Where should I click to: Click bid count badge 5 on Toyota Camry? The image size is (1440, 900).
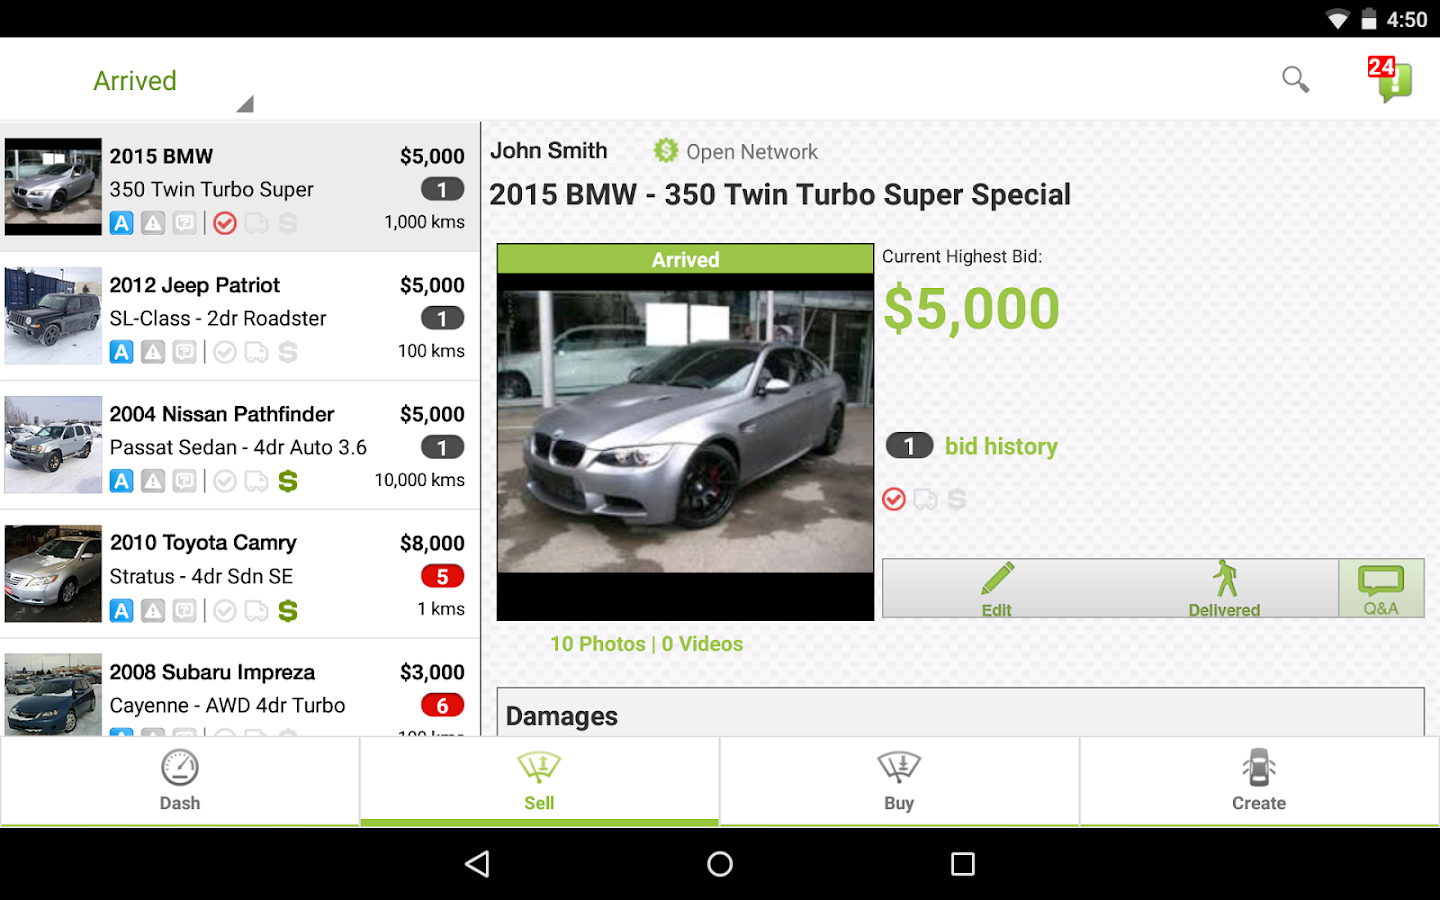pyautogui.click(x=442, y=576)
